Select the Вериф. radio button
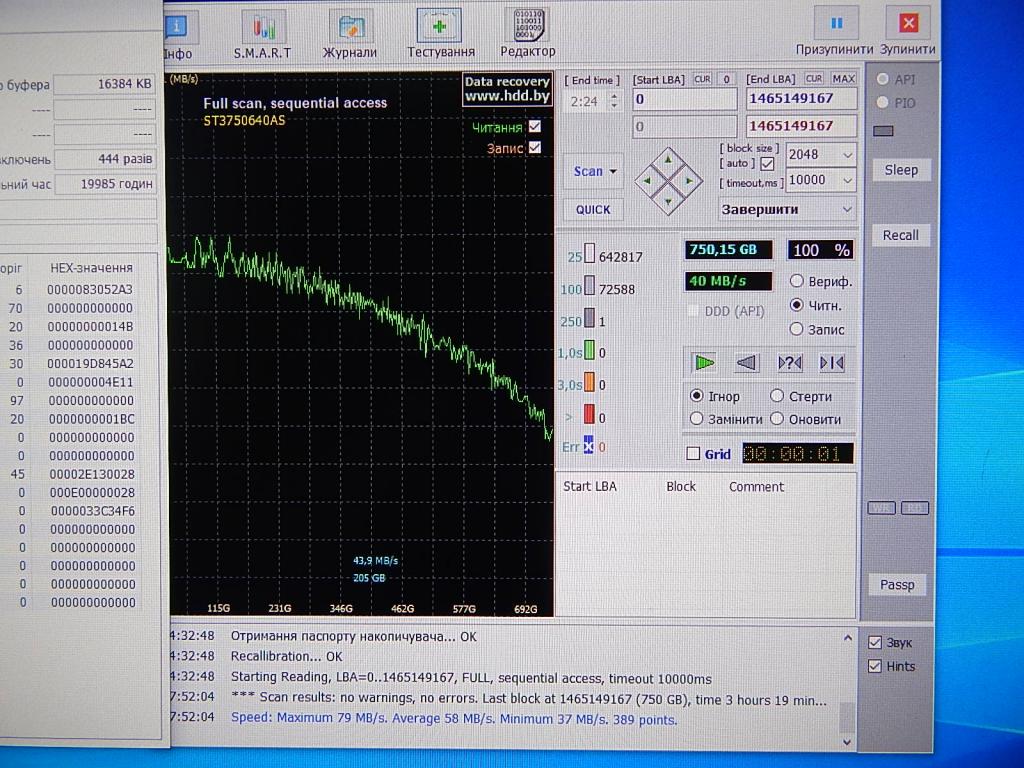Screen dimensions: 1024x768 click(796, 281)
